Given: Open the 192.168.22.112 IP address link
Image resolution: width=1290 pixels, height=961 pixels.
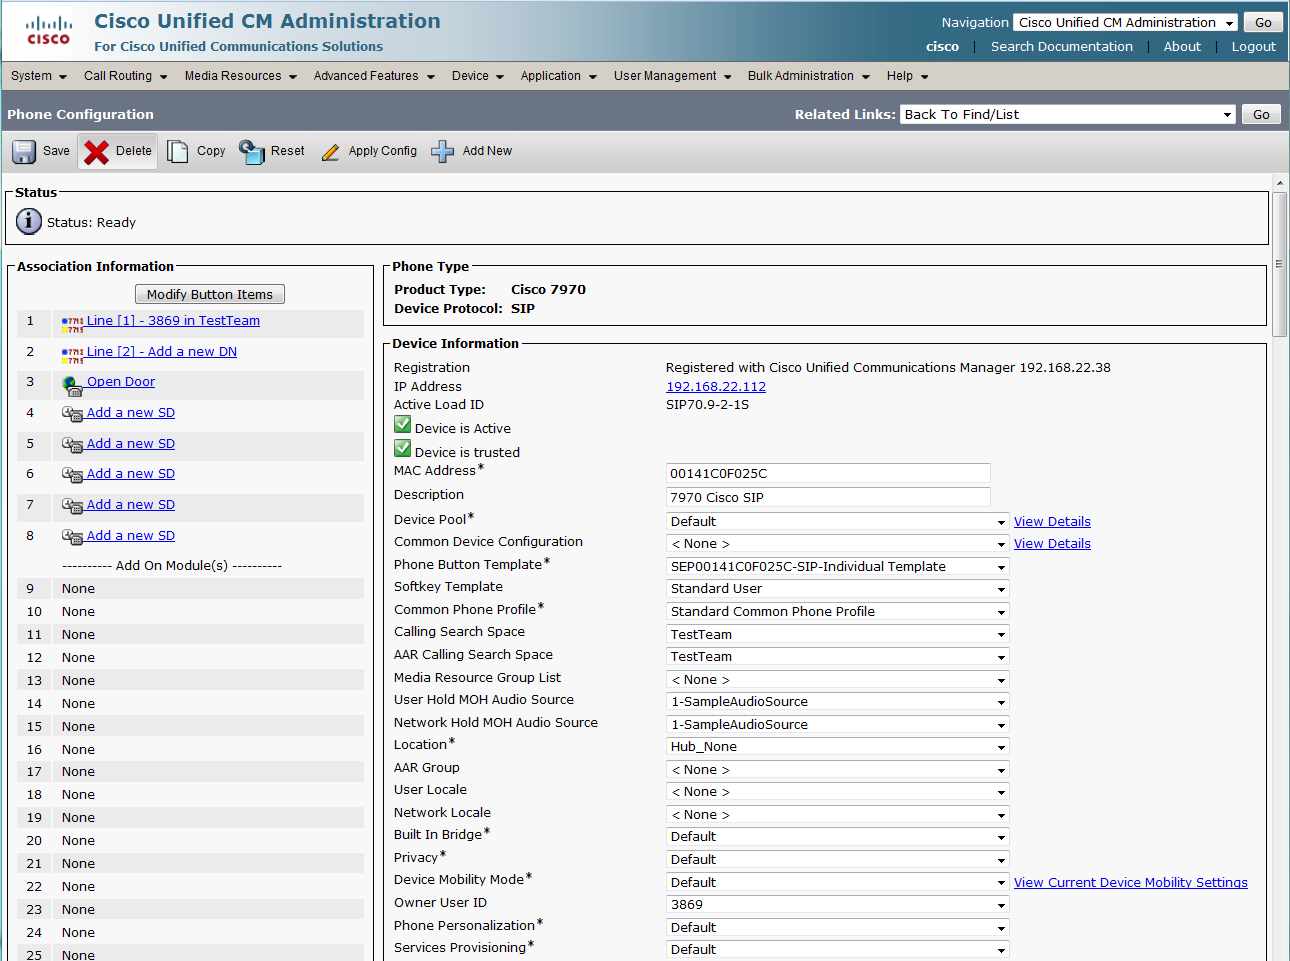Looking at the screenshot, I should pyautogui.click(x=716, y=387).
